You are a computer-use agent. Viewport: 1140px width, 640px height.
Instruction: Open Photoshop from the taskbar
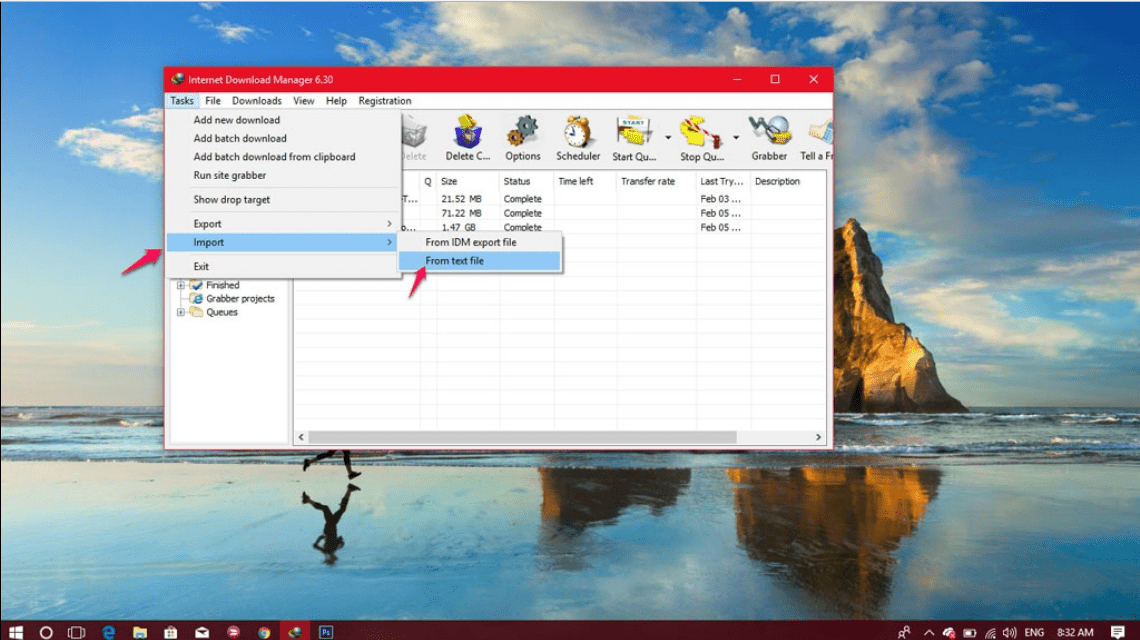point(326,632)
